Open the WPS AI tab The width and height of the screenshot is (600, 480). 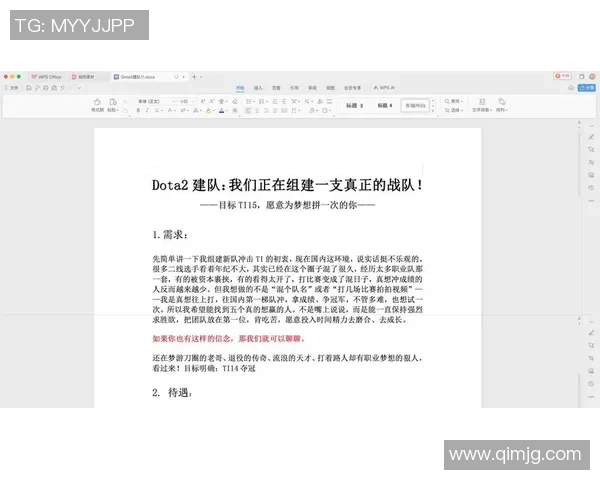(x=384, y=88)
